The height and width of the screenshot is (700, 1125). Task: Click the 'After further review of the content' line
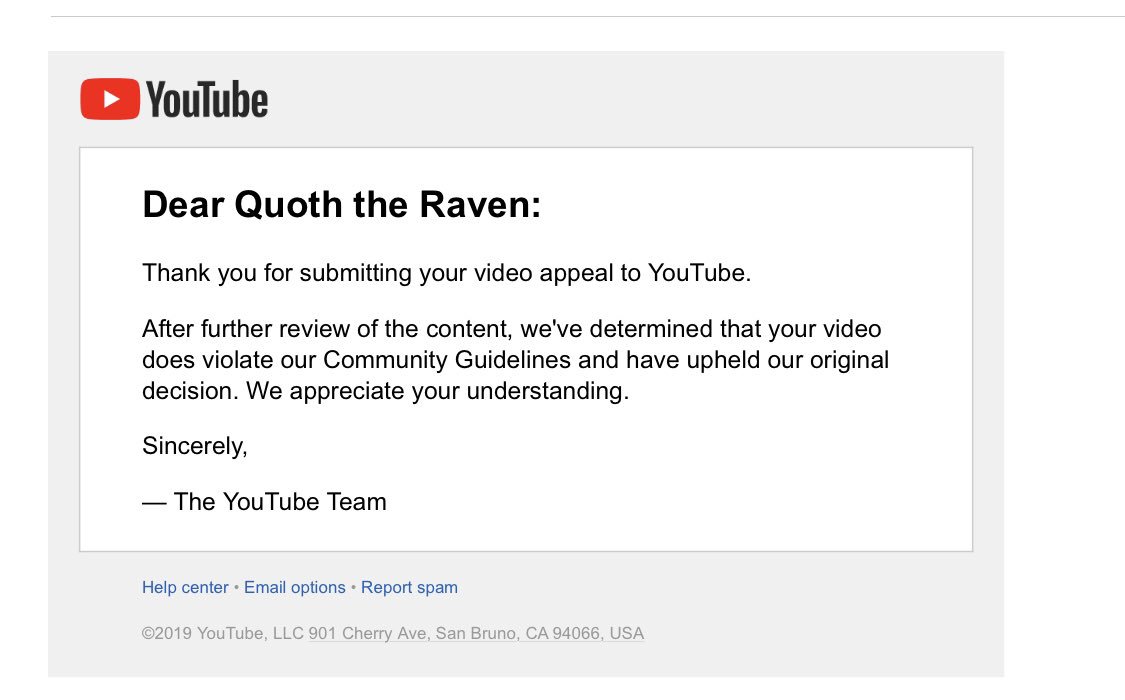(512, 328)
